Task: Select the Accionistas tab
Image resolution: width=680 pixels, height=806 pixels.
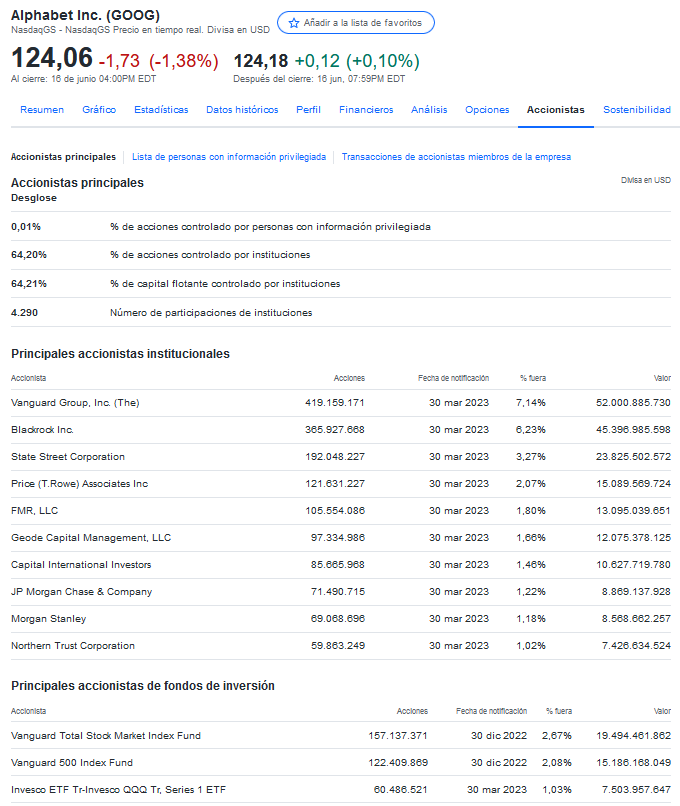Action: 556,109
